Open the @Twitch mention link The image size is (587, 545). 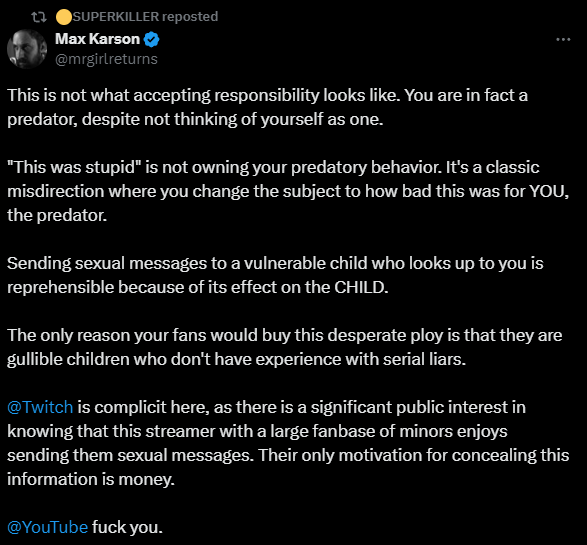[x=40, y=407]
